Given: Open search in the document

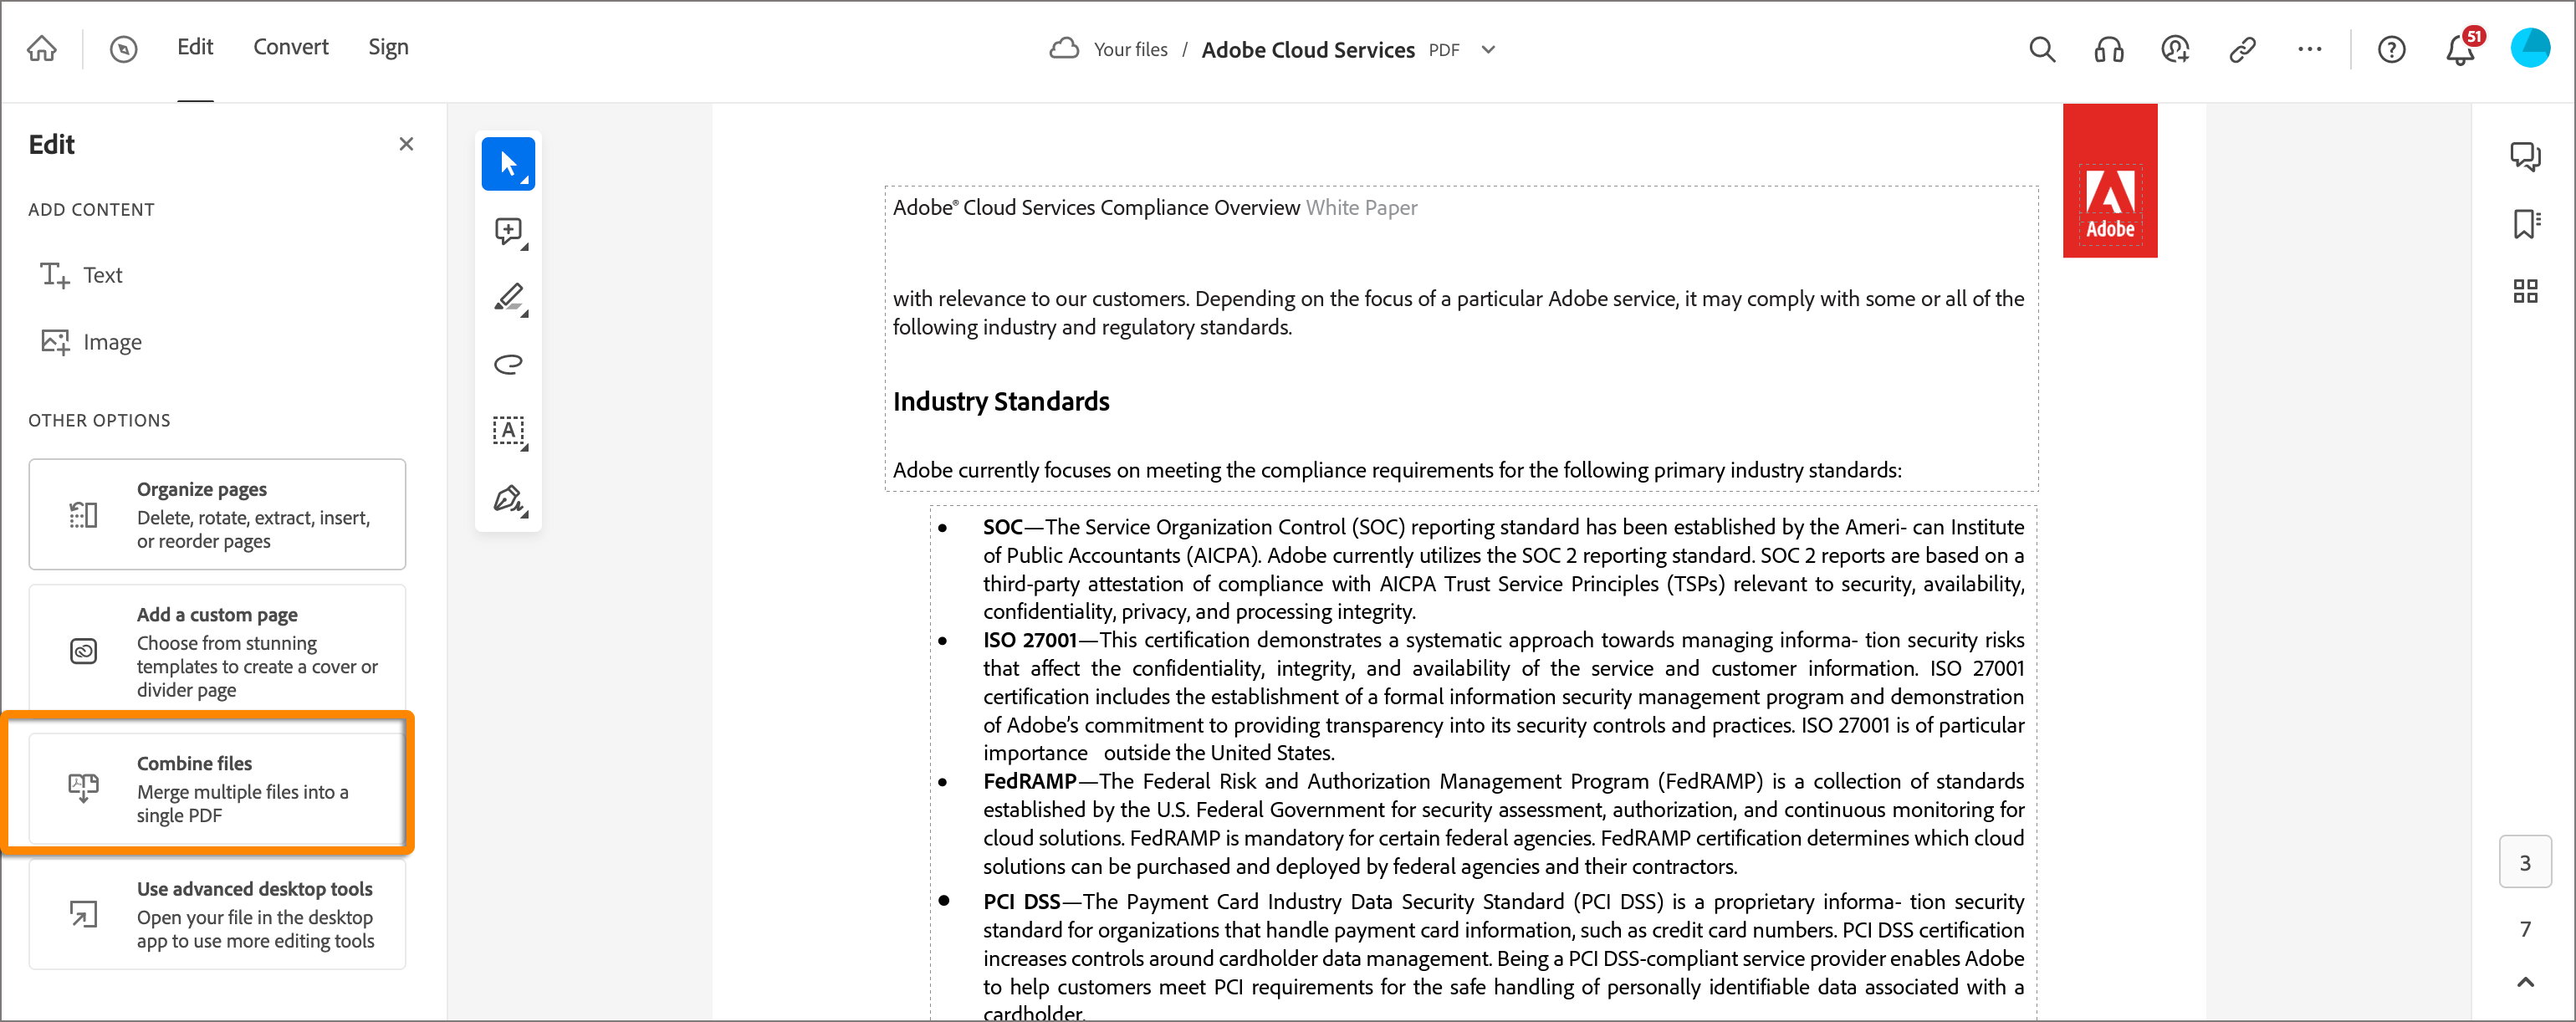Looking at the screenshot, I should point(2041,49).
